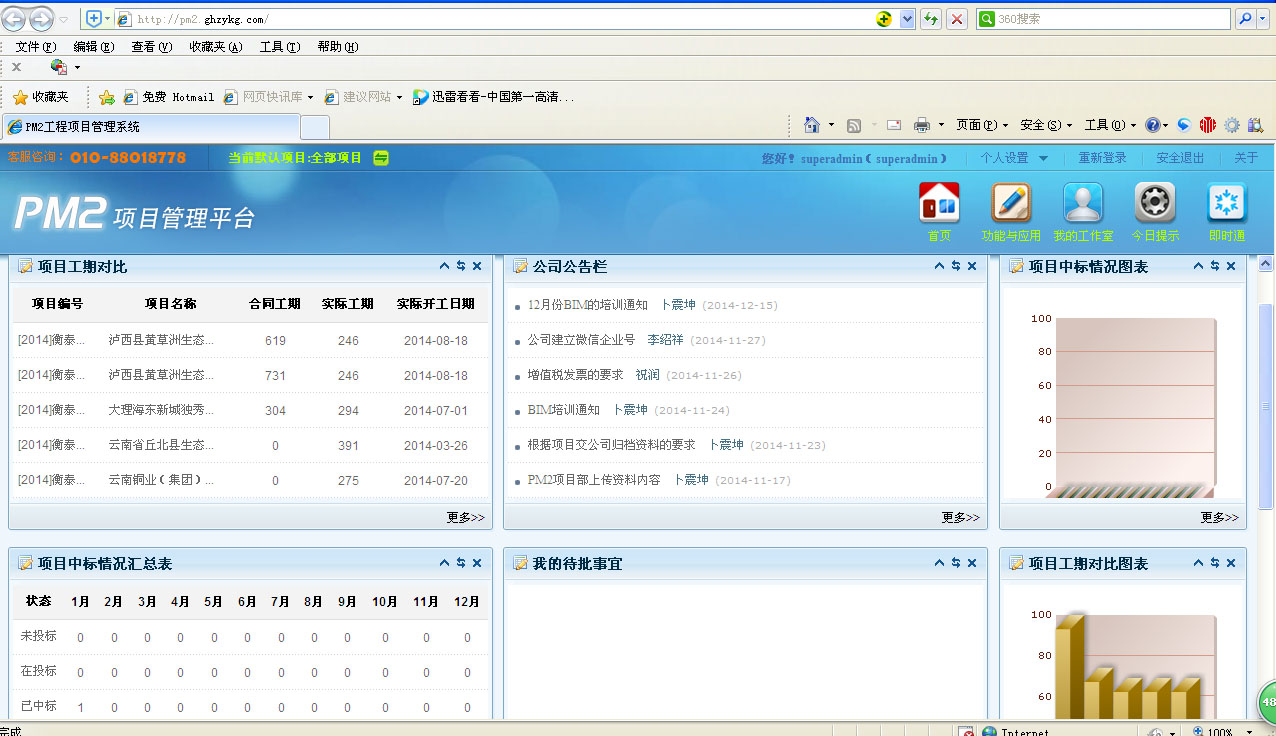Click the printer icon in toolbar
The image size is (1276, 736).
click(922, 125)
